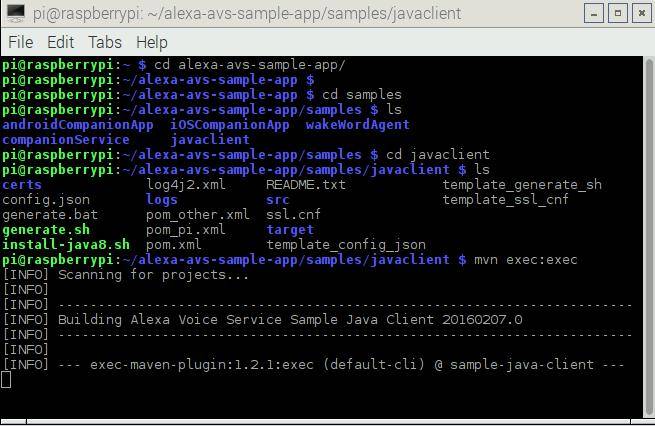655x426 pixels.
Task: Open the Help menu
Action: click(152, 42)
